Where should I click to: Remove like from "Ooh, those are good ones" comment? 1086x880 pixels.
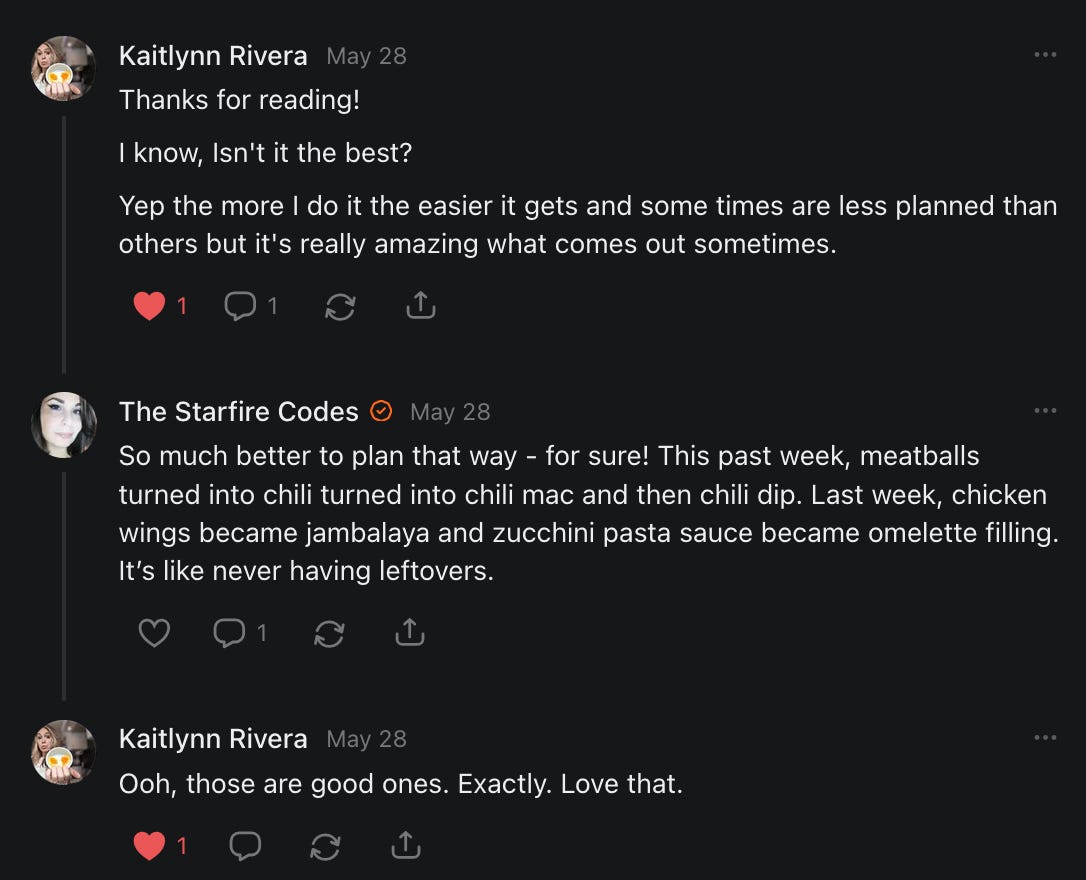click(149, 846)
